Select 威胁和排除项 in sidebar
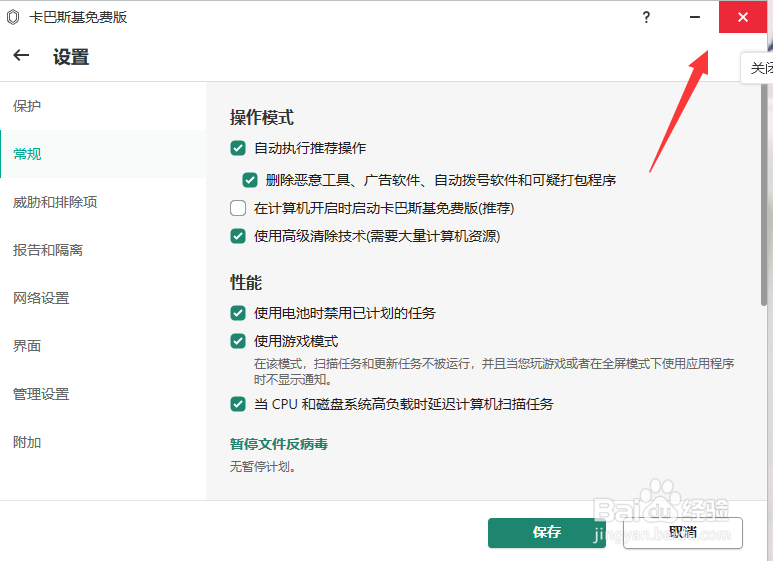 coord(55,202)
